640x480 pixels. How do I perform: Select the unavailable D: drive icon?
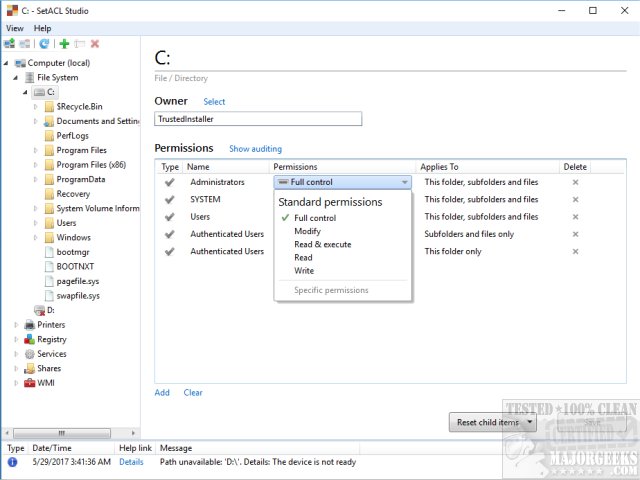coord(39,311)
